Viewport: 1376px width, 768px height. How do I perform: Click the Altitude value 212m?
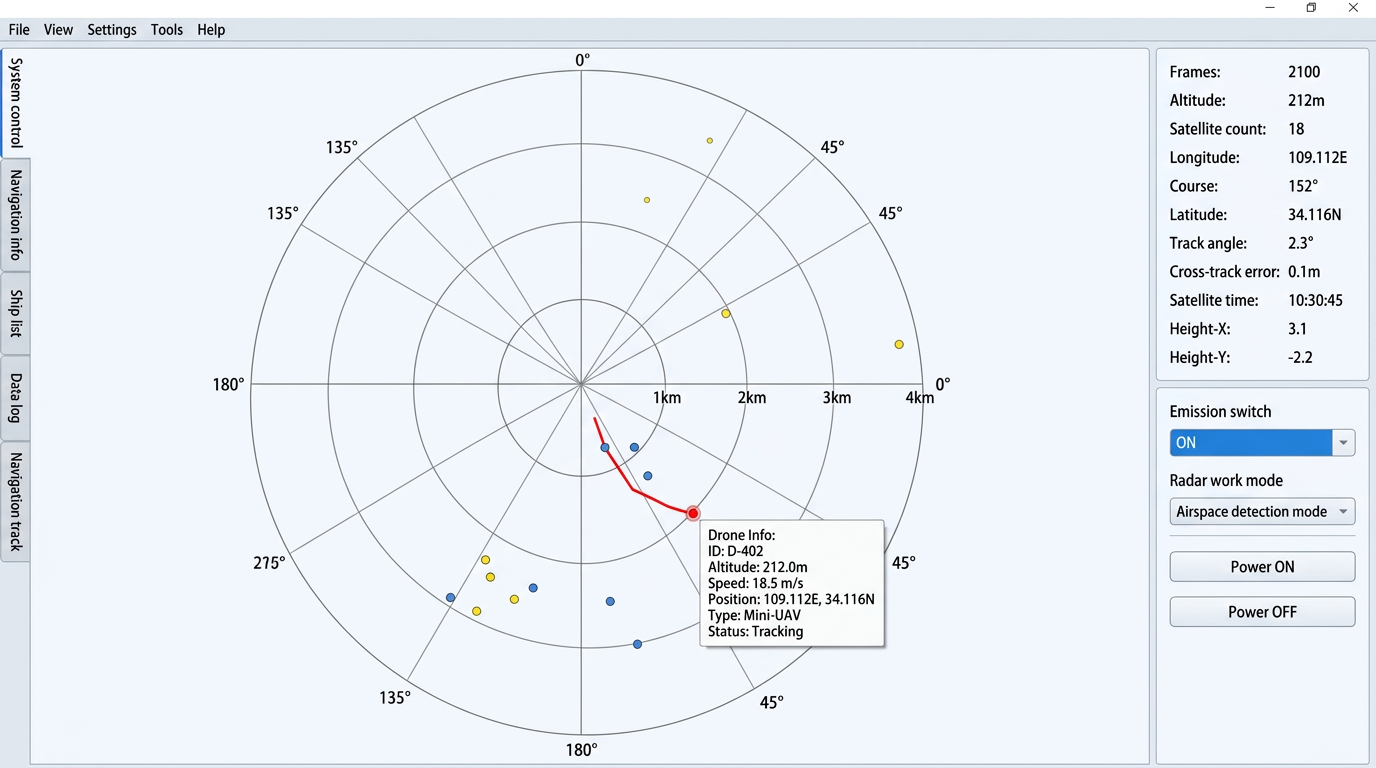(x=1306, y=100)
